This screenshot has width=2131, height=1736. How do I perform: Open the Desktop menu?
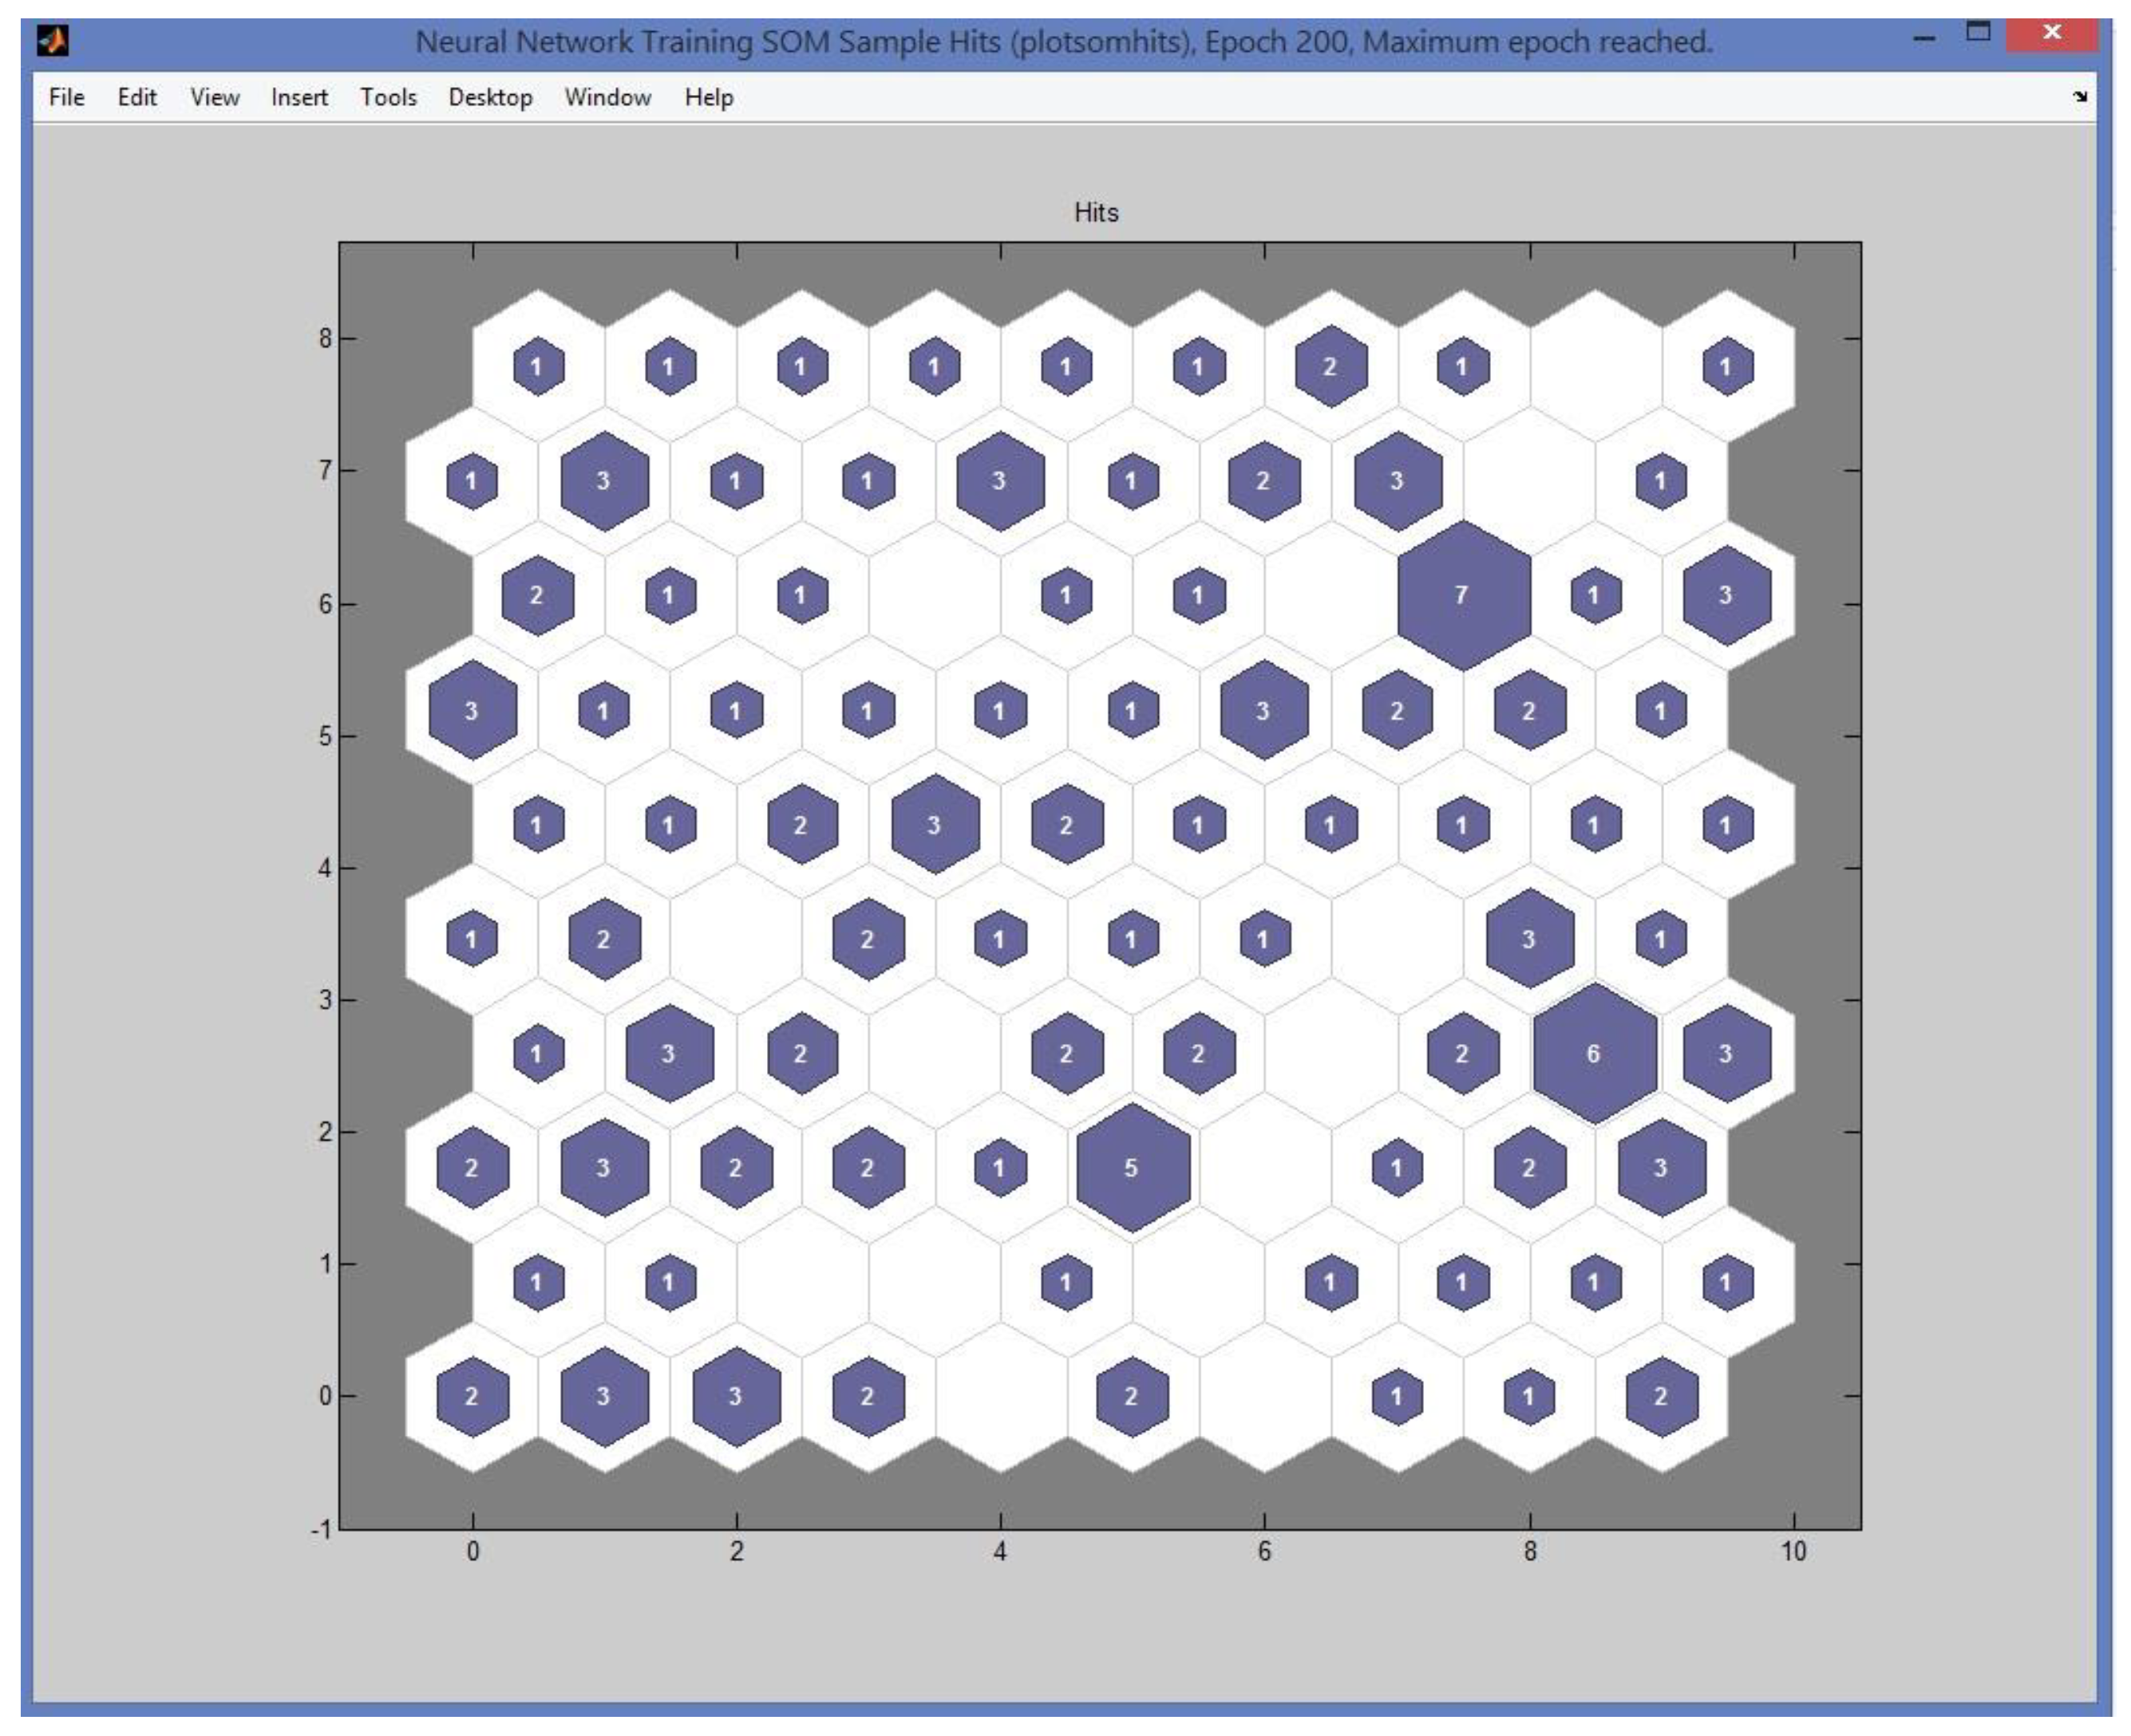(x=490, y=97)
